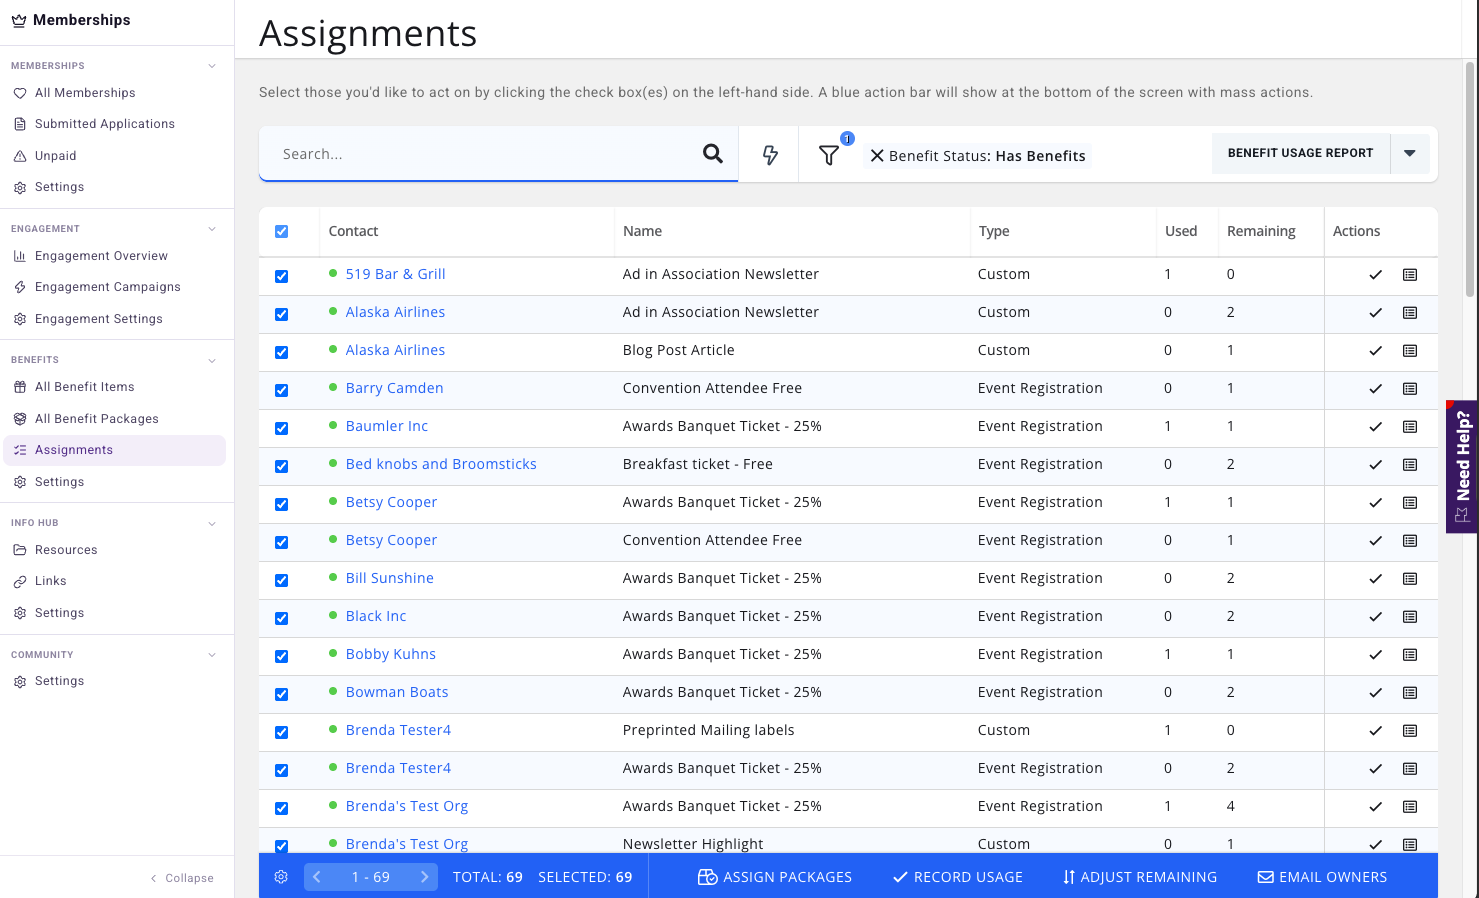Collapse the Benefits sidebar section
1479x898 pixels.
coord(212,360)
